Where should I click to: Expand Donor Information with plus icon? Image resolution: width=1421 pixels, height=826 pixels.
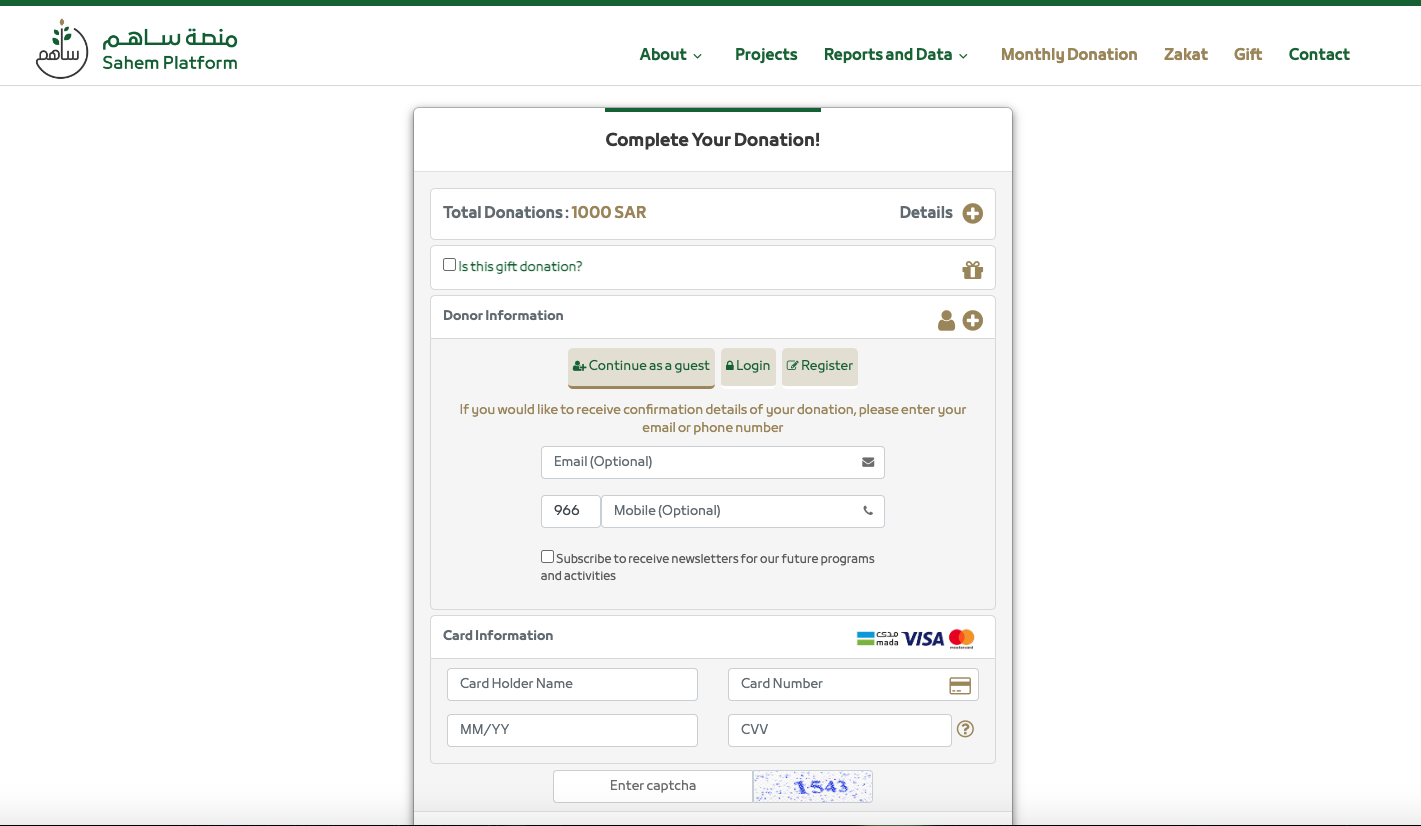coord(972,321)
